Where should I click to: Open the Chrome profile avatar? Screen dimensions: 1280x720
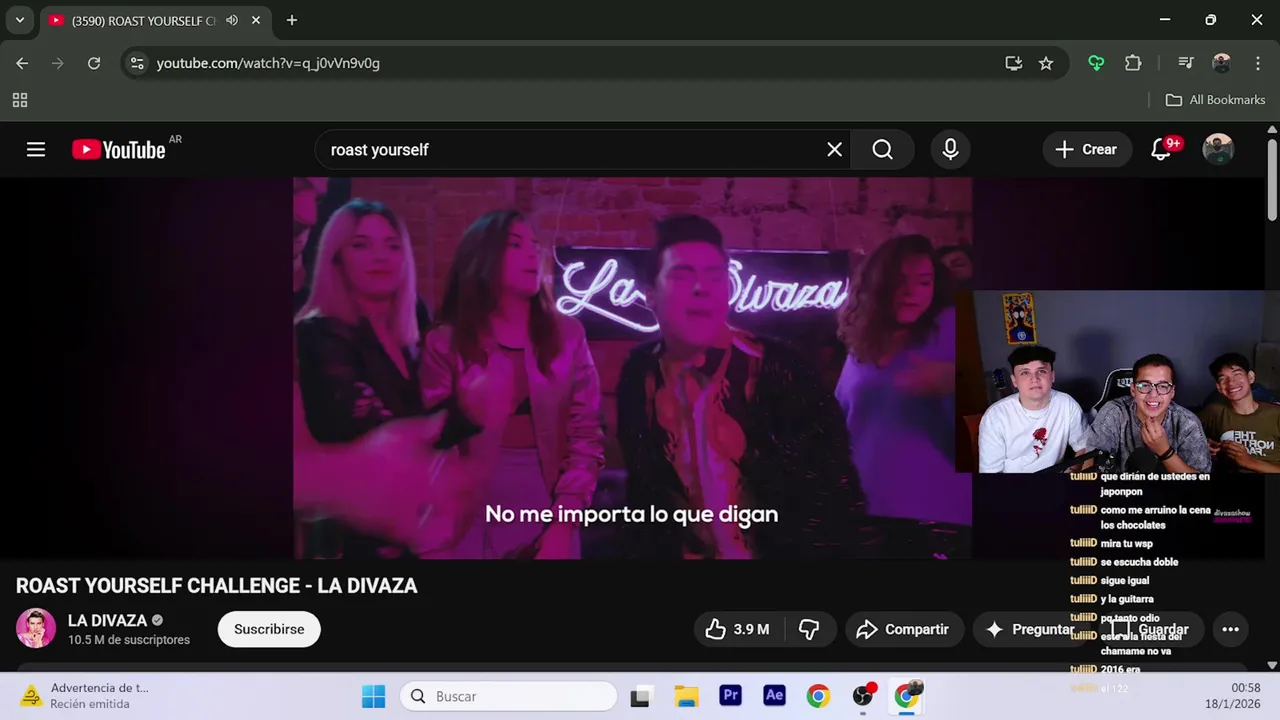click(1221, 63)
